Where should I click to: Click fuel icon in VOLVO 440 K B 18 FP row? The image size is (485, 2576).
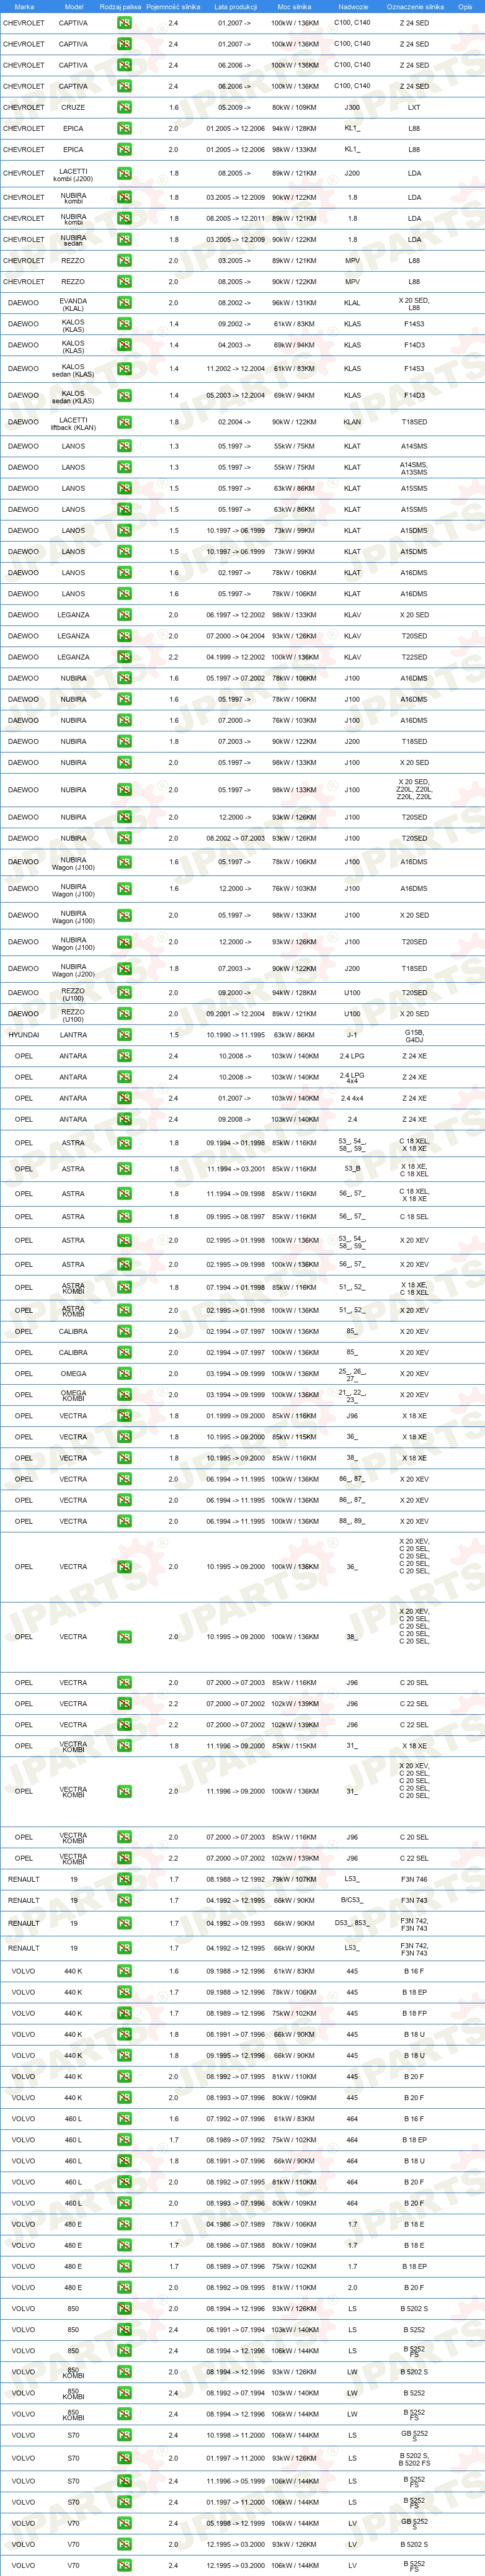(x=124, y=2013)
